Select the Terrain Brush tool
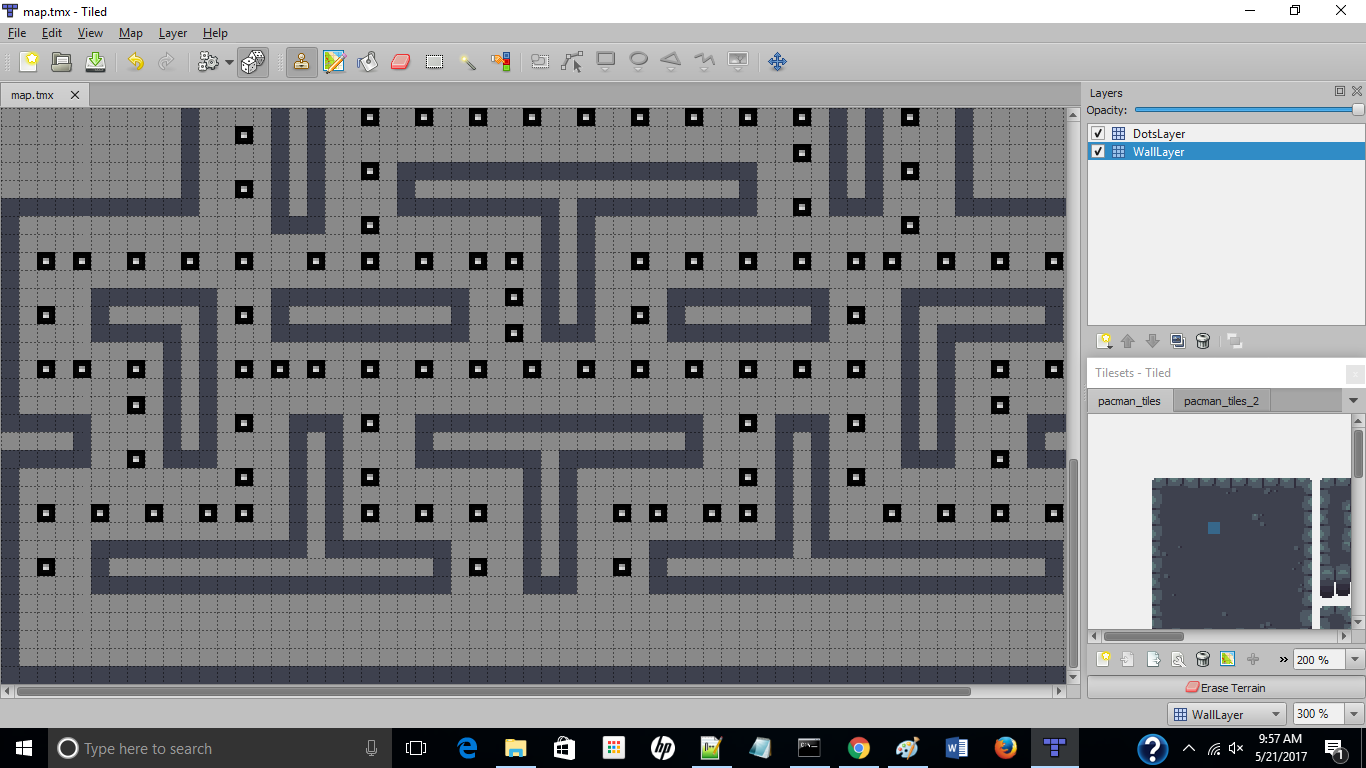The width and height of the screenshot is (1366, 768). click(334, 62)
